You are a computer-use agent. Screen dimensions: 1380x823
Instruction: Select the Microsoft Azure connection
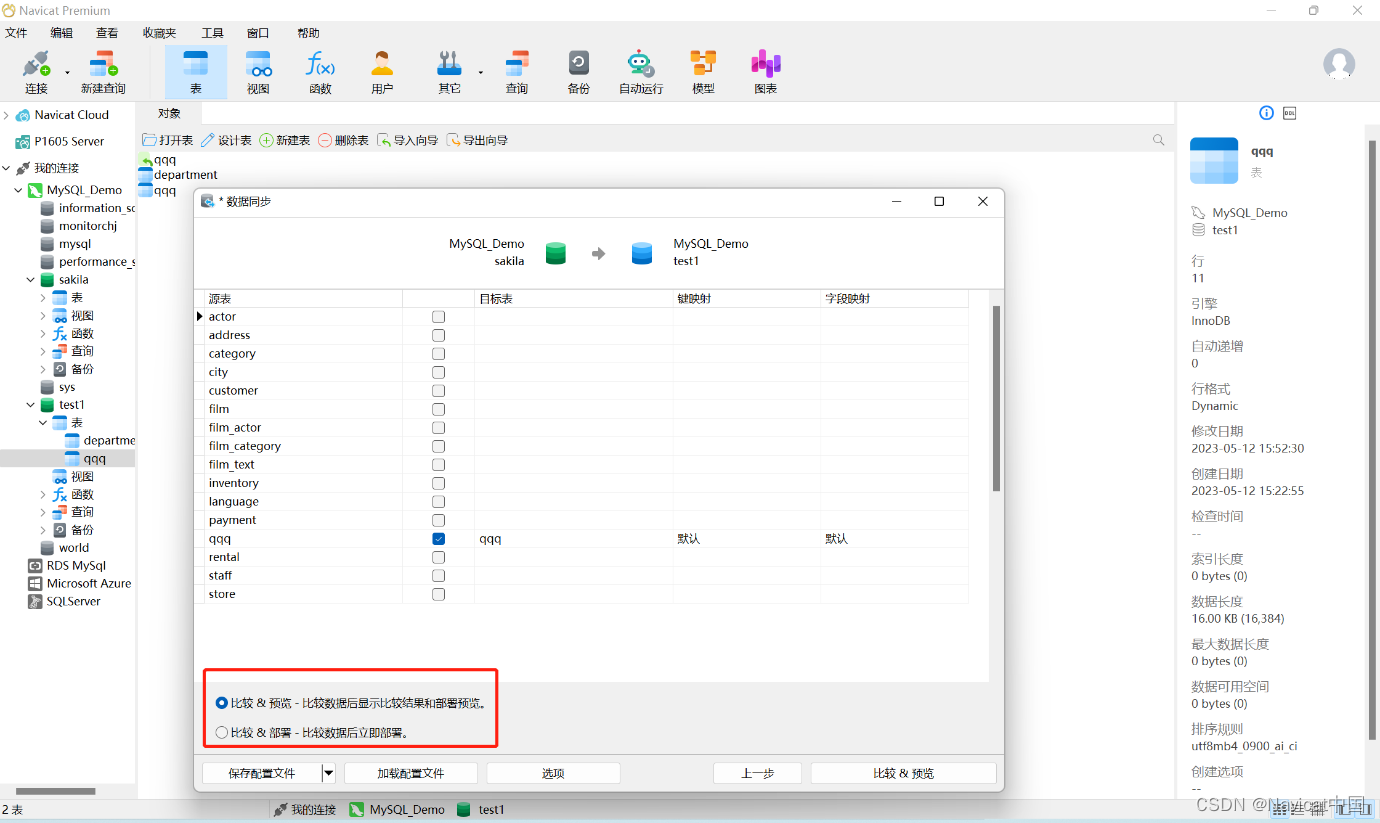(89, 584)
